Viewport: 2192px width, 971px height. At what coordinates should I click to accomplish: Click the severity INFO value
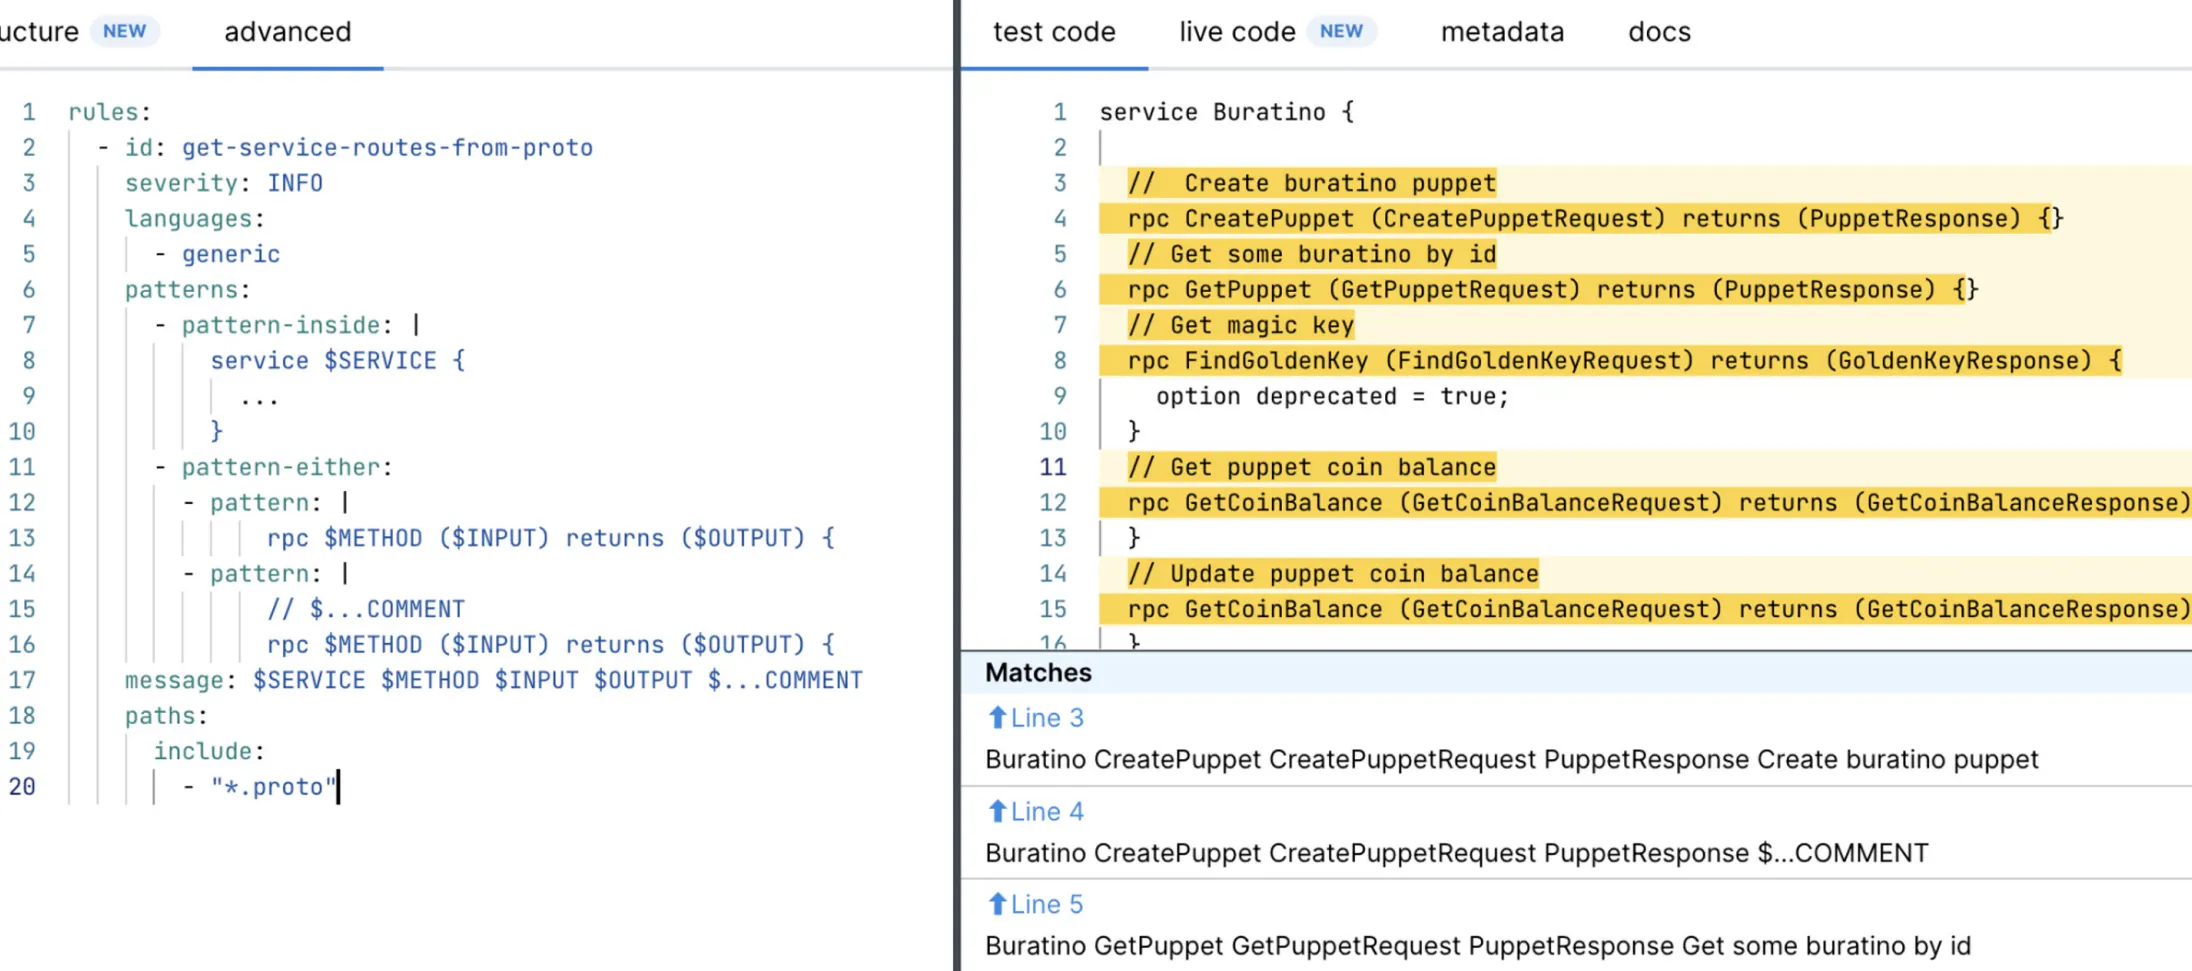[x=294, y=183]
